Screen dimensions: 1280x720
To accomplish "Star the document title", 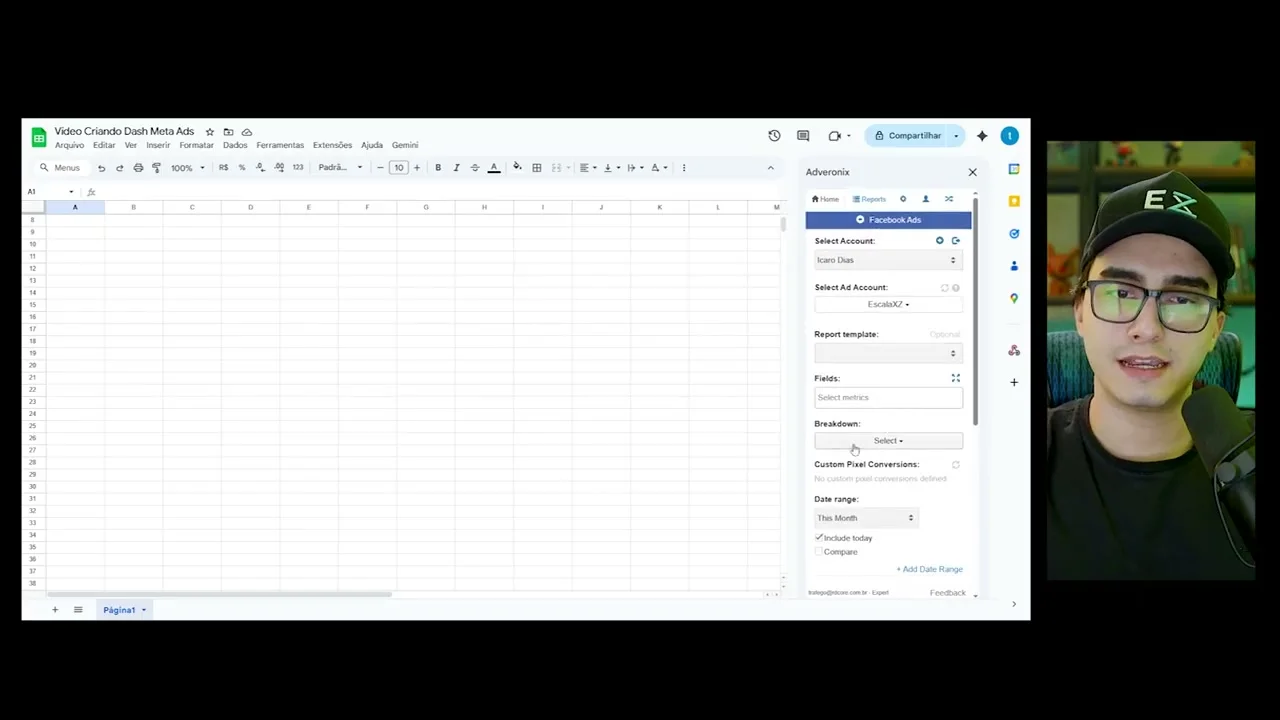I will [210, 132].
